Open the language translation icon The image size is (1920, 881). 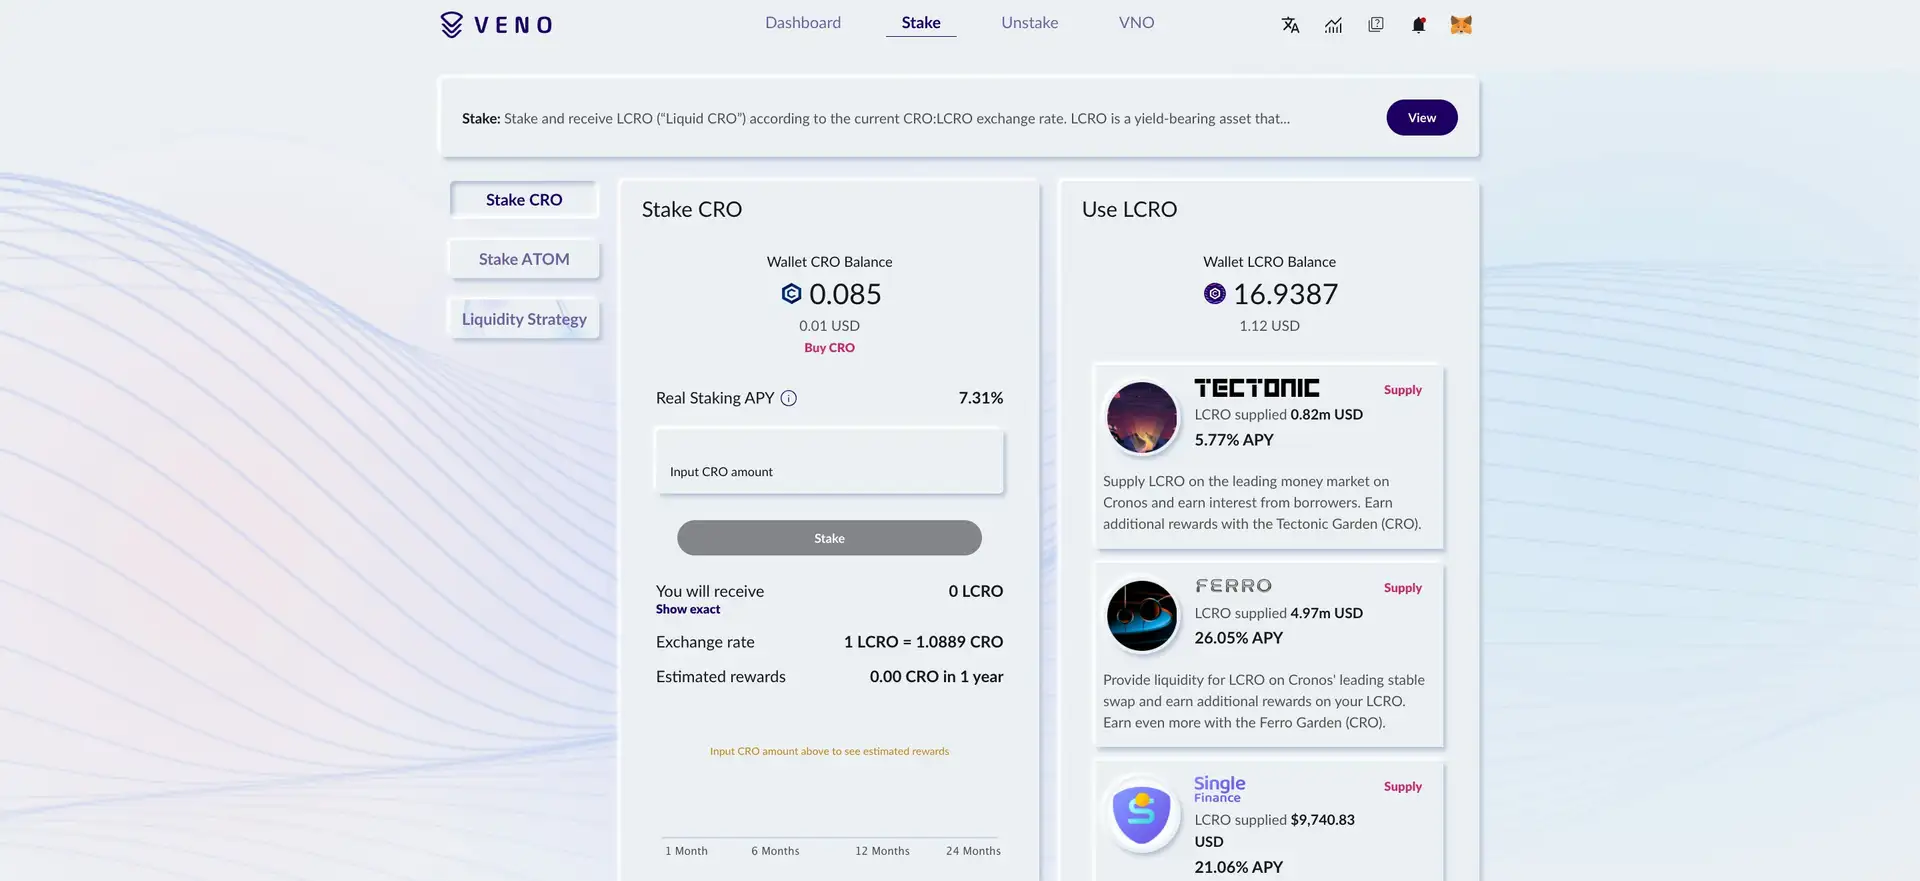(1290, 25)
